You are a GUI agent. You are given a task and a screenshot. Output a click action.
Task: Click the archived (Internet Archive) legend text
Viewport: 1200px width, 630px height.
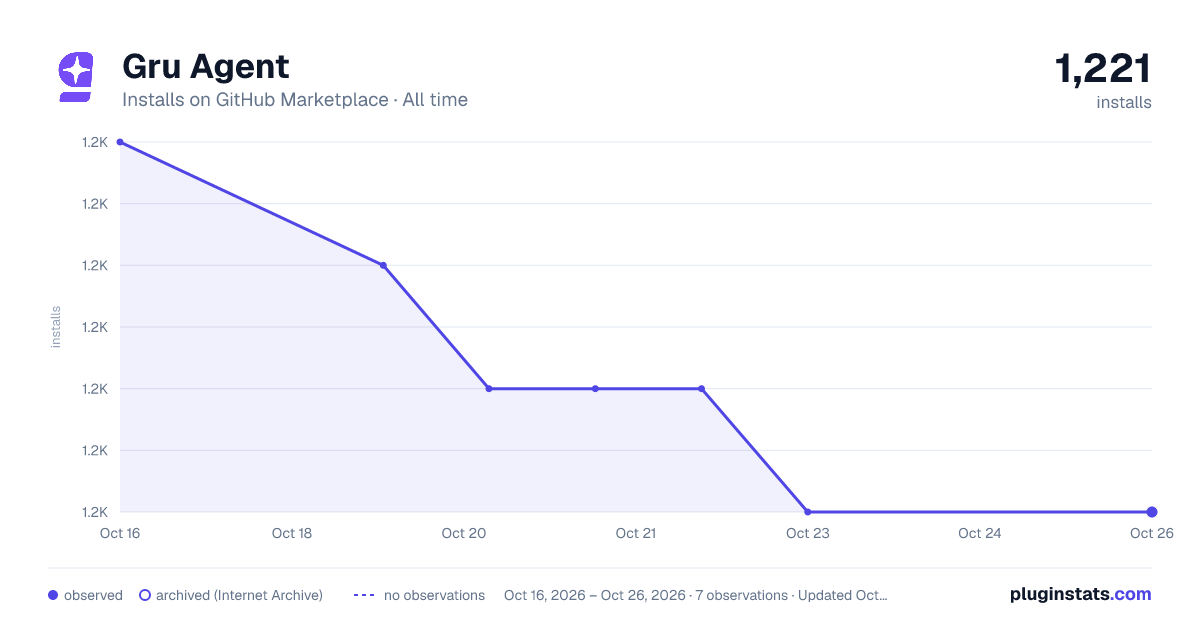[239, 595]
